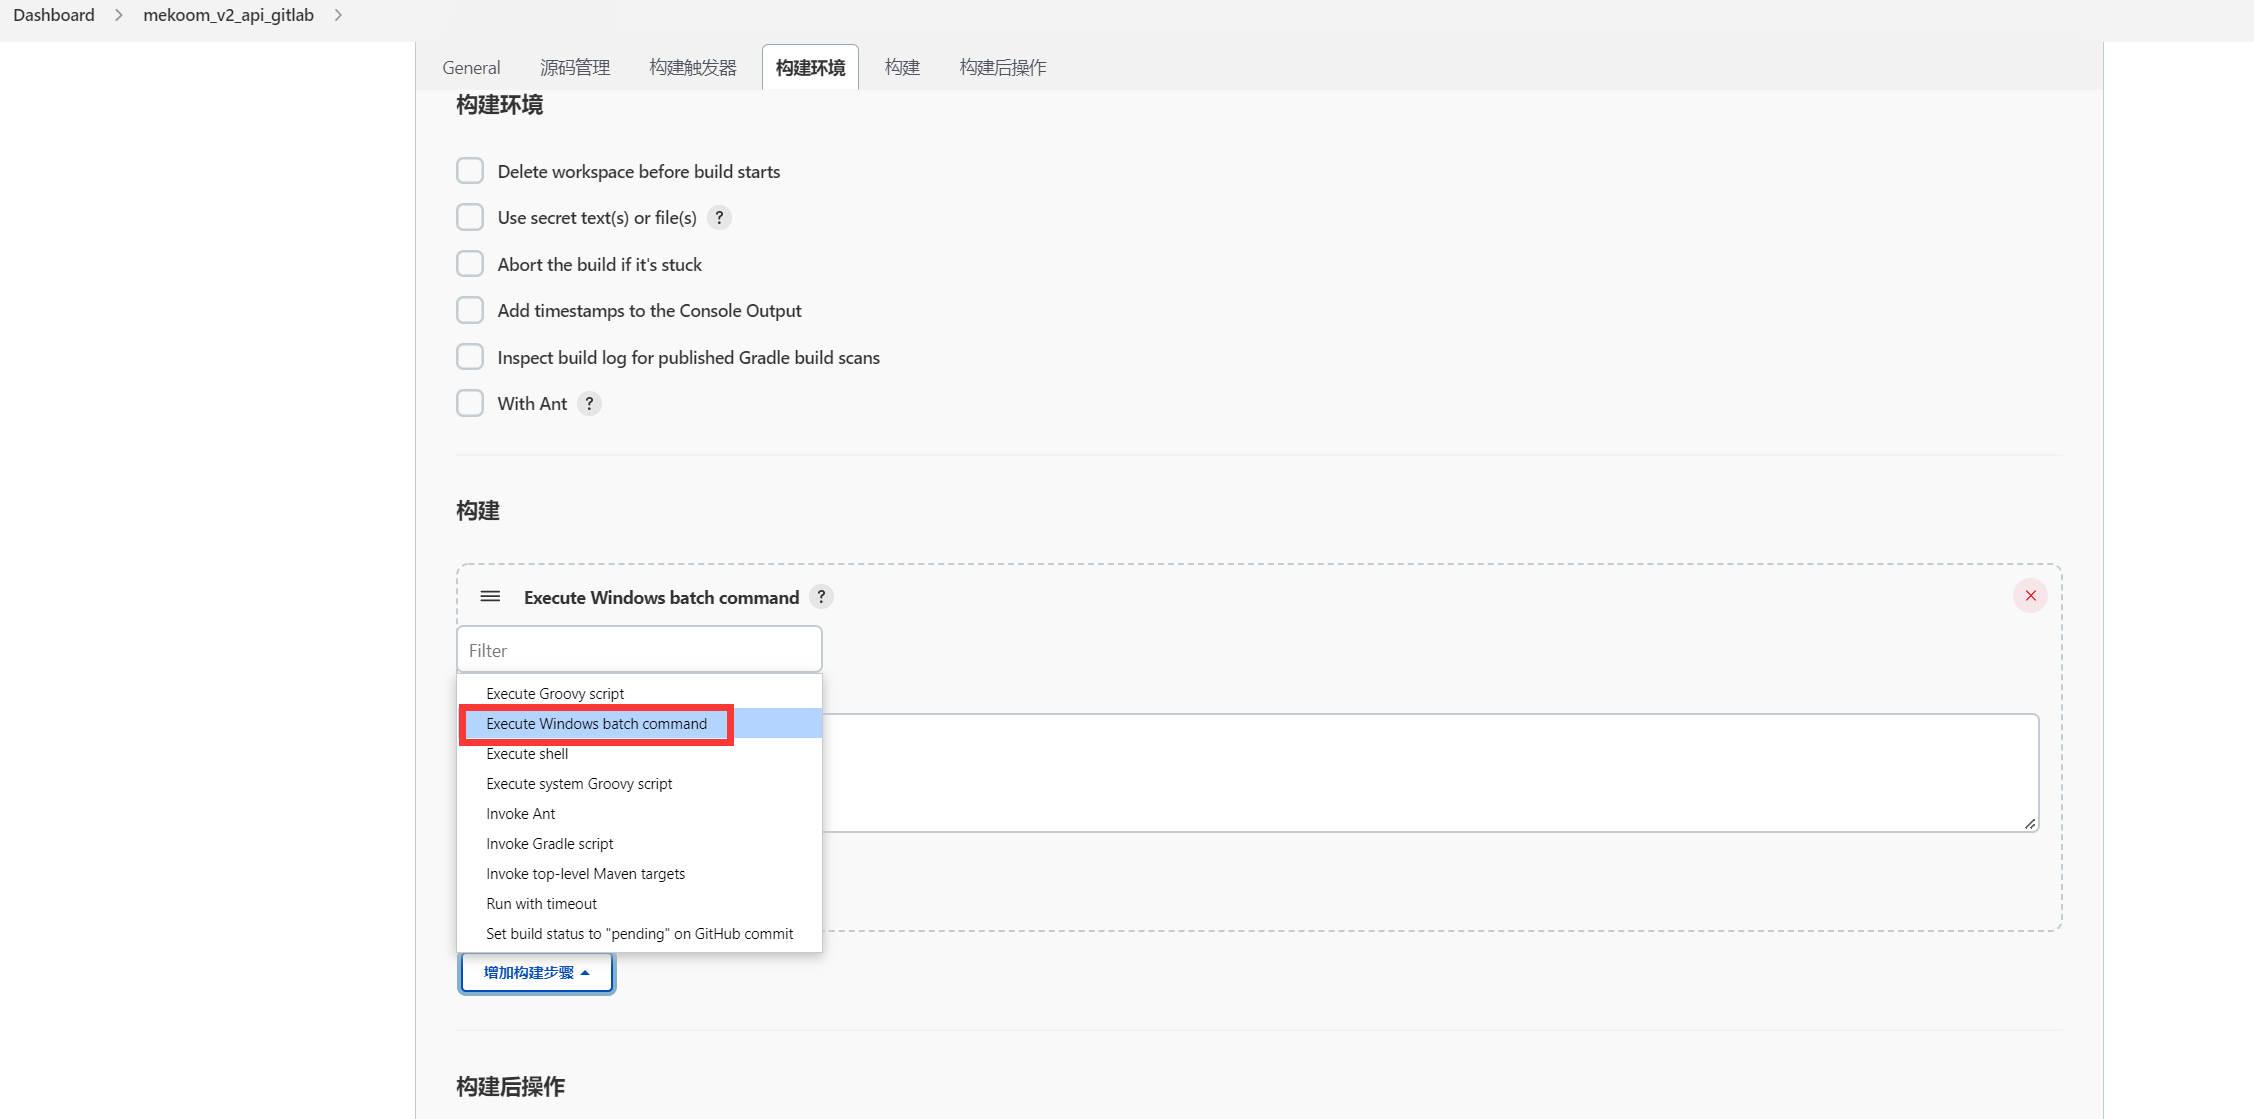Go to Dashboard breadcrumb link

point(54,15)
